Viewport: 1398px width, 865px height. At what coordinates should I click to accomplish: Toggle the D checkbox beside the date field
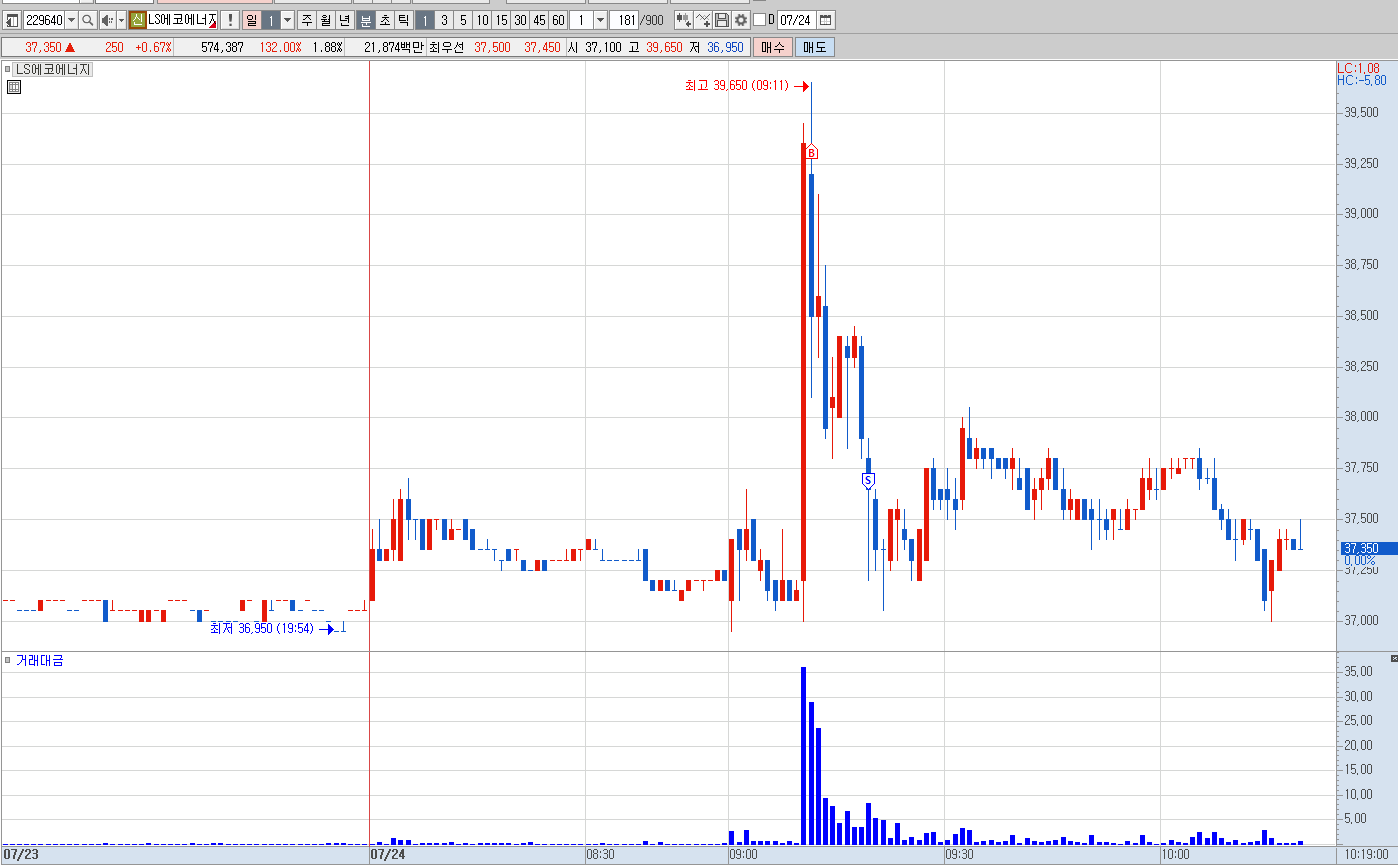pos(760,20)
